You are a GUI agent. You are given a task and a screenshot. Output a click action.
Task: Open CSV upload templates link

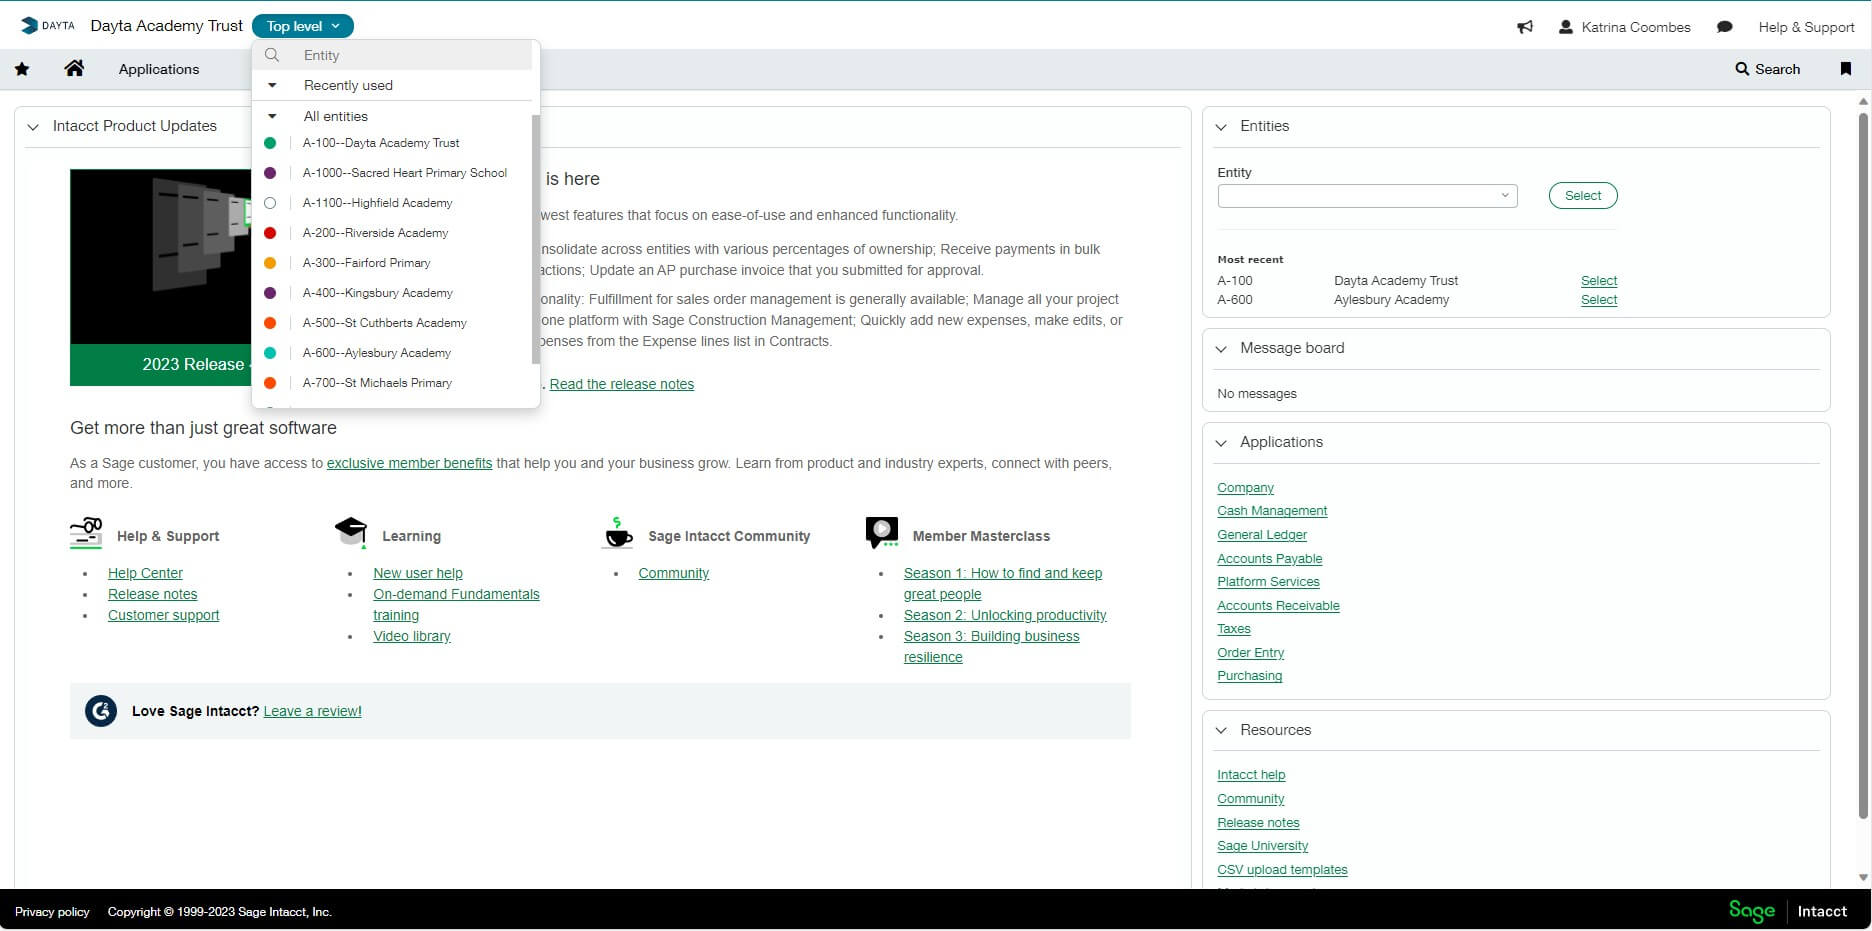[1282, 870]
